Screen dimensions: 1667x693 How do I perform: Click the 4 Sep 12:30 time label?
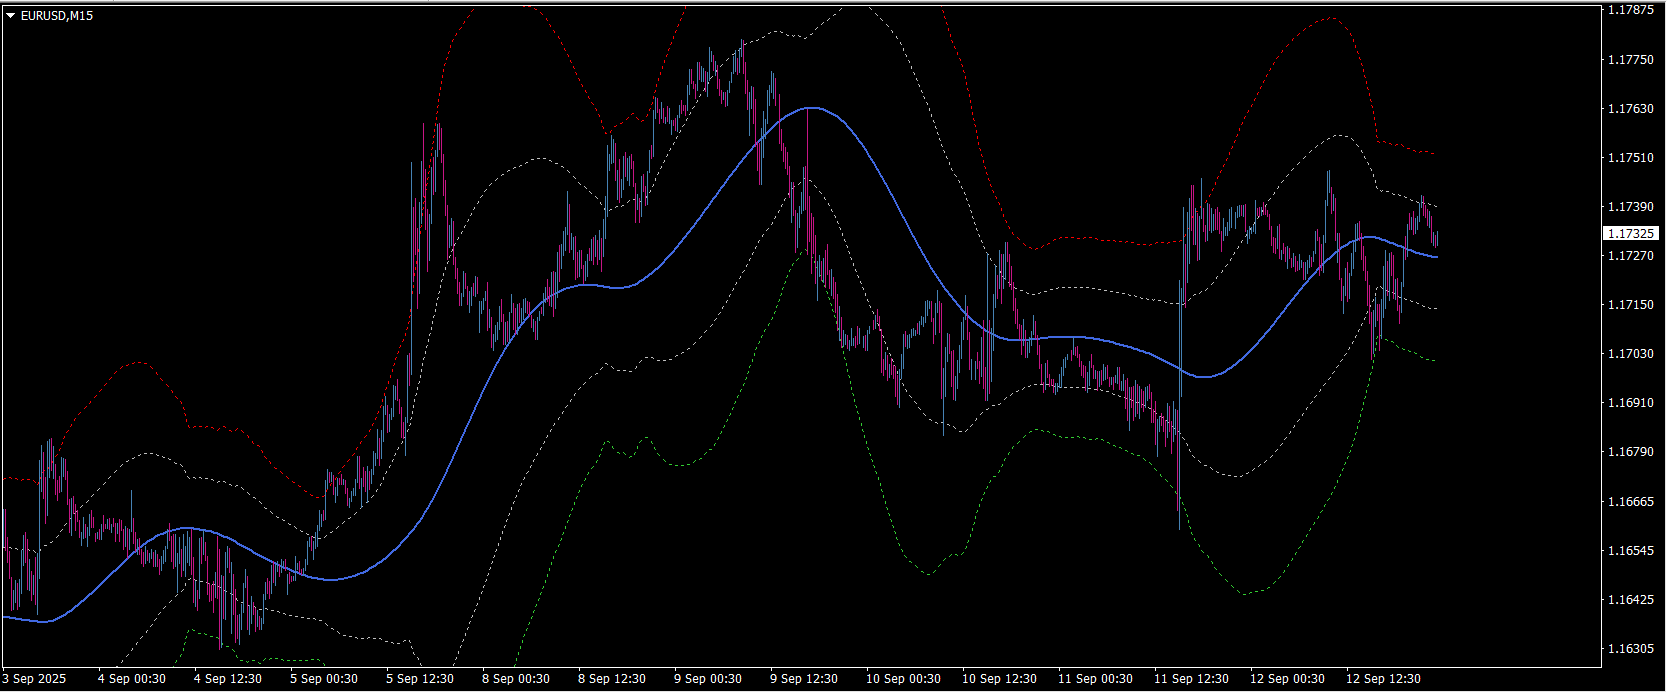228,679
